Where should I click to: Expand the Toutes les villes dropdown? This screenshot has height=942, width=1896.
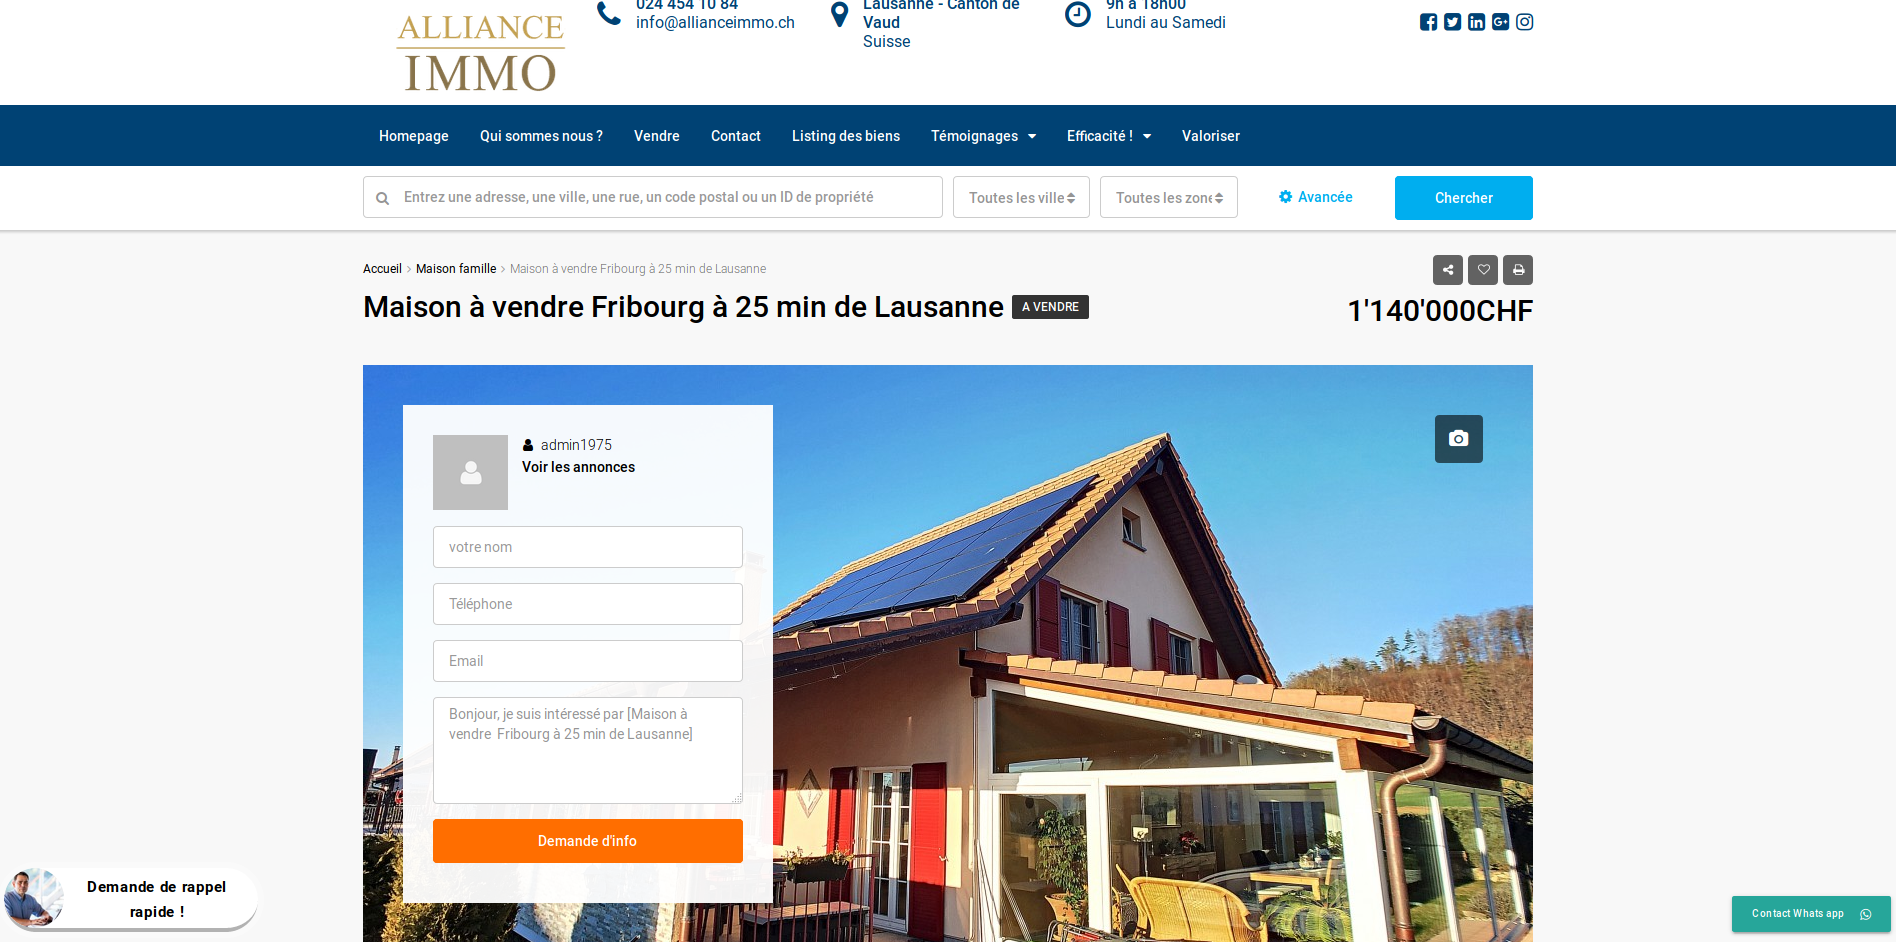pos(1021,197)
